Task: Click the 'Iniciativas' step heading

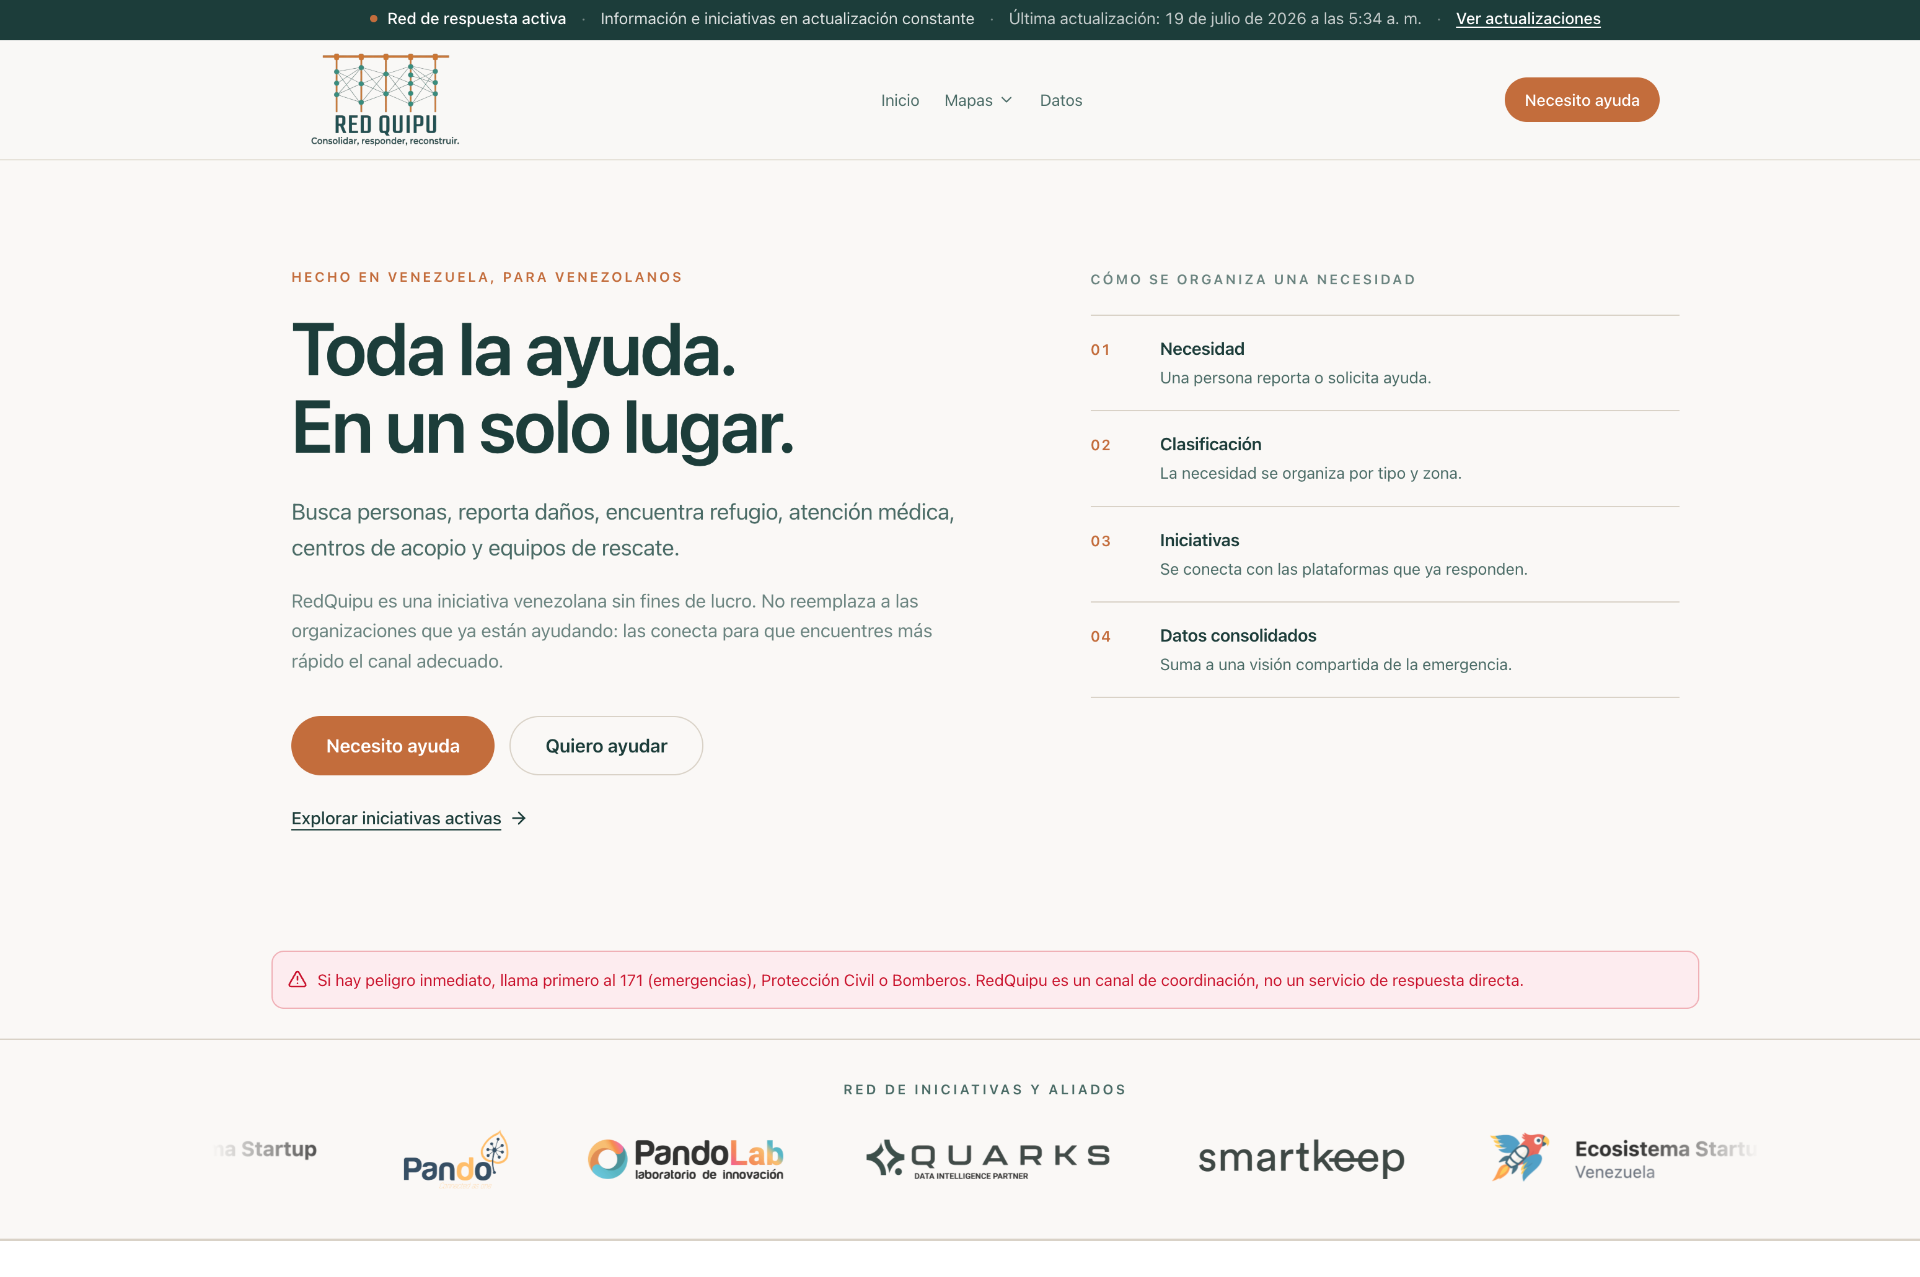Action: (x=1199, y=540)
